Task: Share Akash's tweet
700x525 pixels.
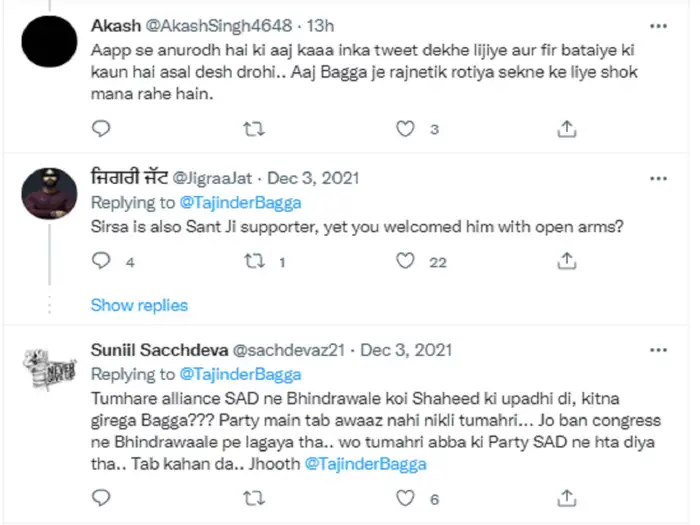Action: [566, 128]
